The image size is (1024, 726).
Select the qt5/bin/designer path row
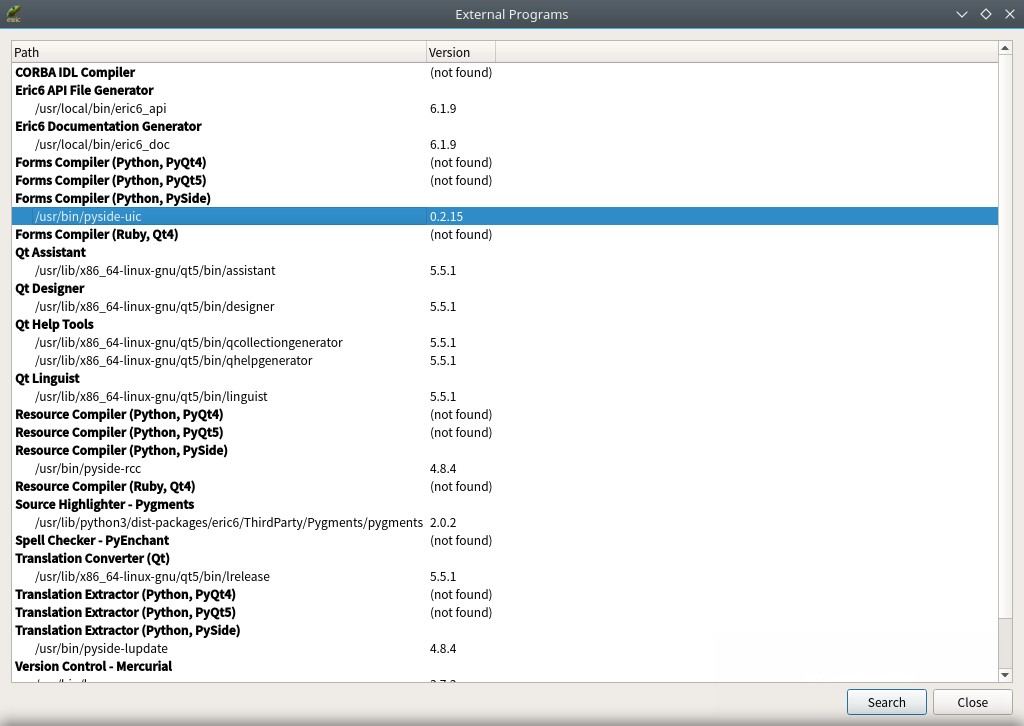click(505, 306)
